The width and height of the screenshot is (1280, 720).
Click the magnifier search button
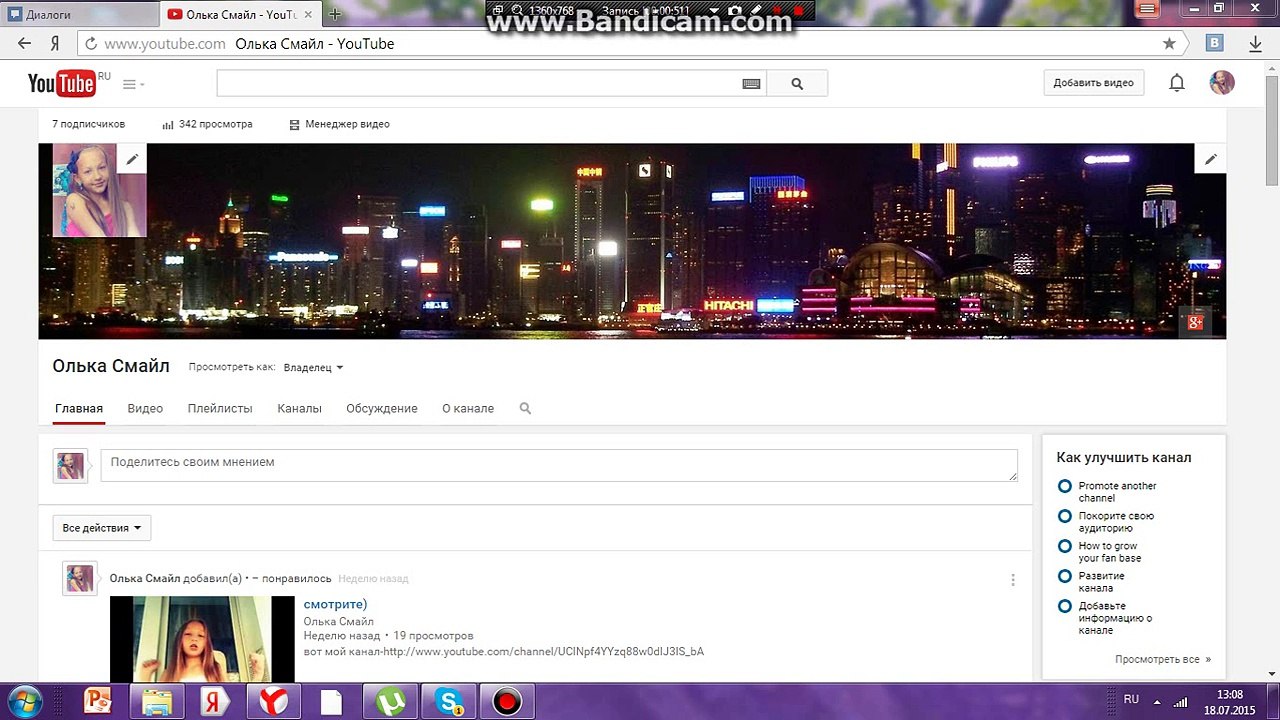797,84
